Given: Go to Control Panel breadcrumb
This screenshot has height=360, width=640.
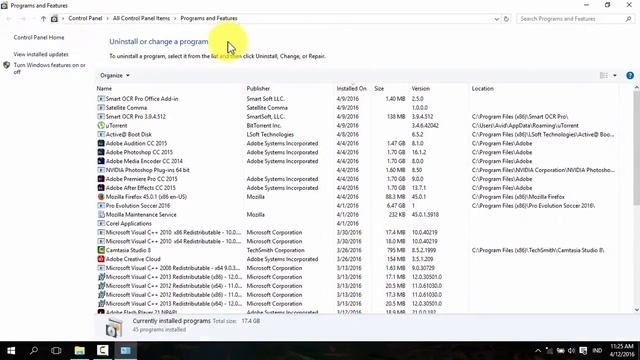Looking at the screenshot, I should pyautogui.click(x=85, y=18).
